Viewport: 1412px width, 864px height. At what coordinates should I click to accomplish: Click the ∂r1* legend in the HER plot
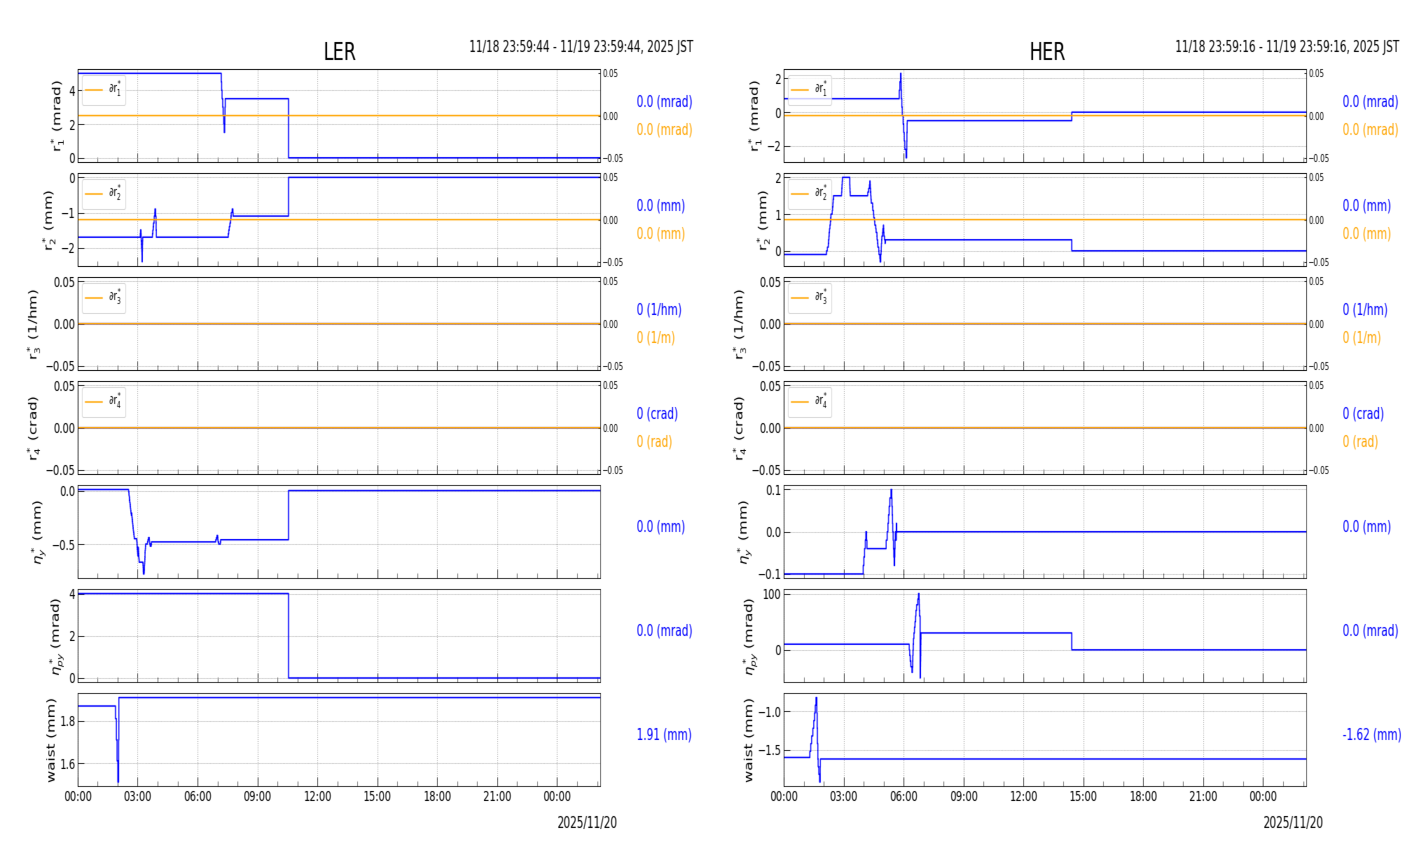pyautogui.click(x=810, y=90)
